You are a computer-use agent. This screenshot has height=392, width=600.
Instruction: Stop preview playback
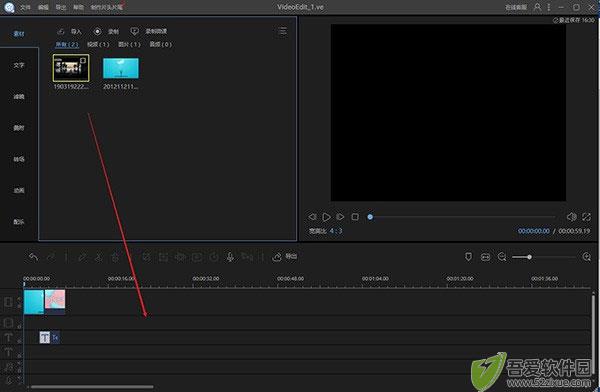[355, 217]
